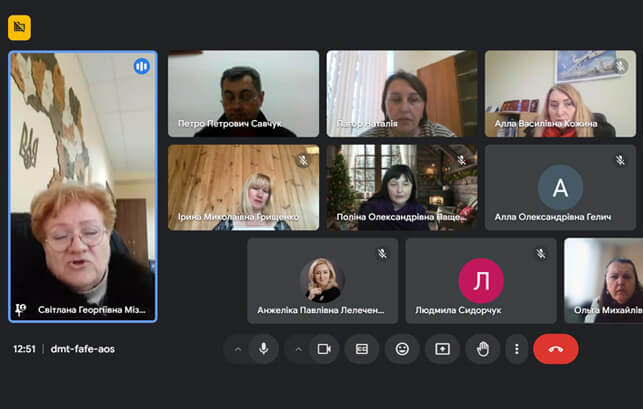Raise hand in the meeting

pos(482,349)
